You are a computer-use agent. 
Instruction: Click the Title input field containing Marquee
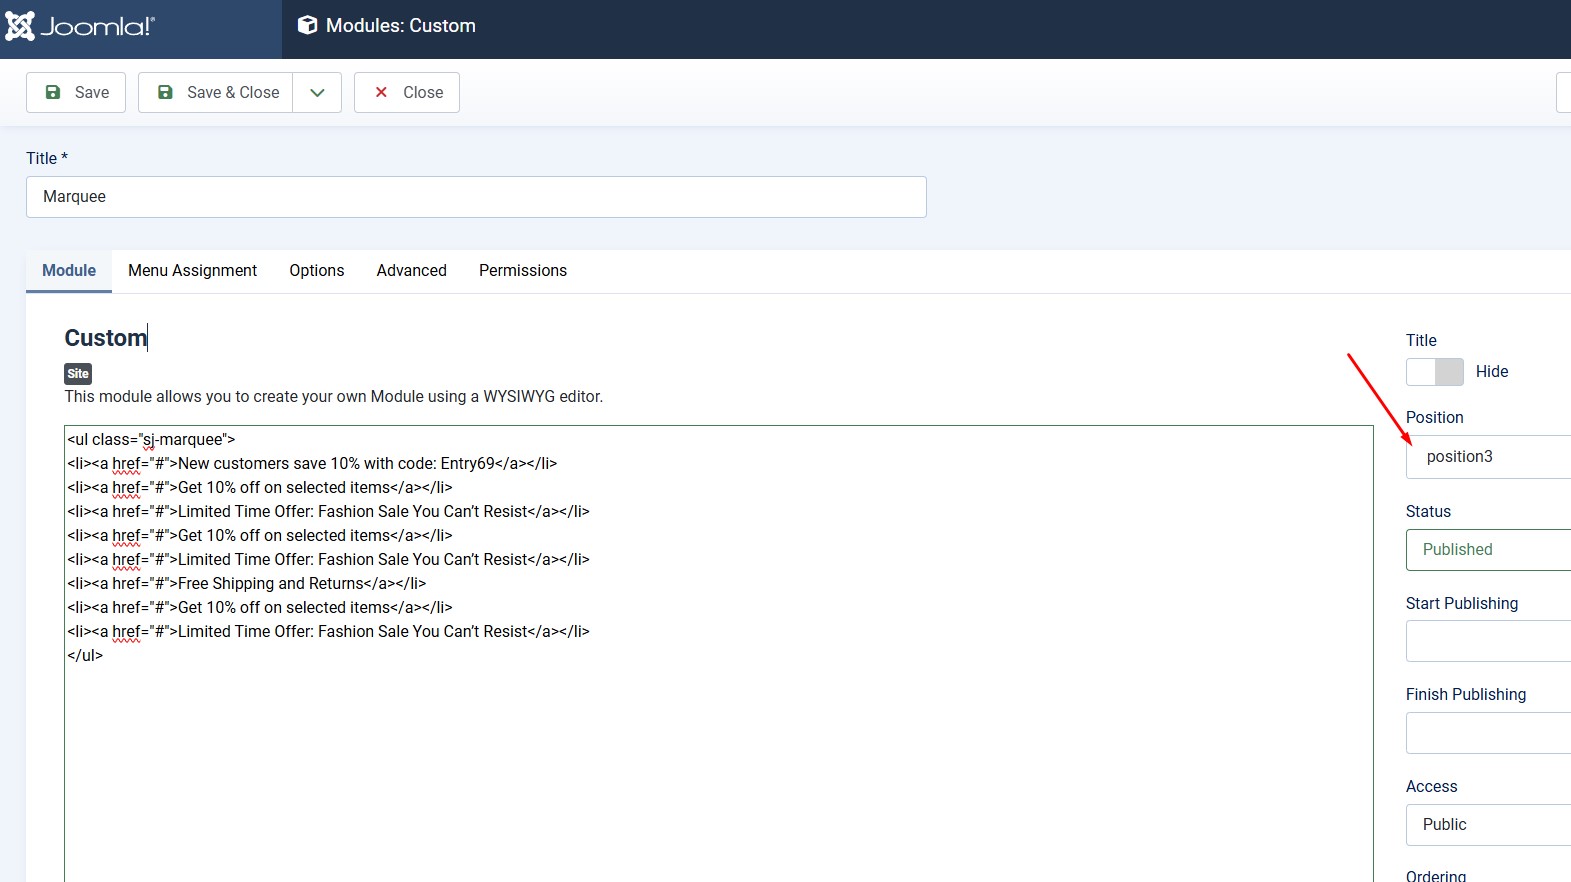pyautogui.click(x=476, y=197)
